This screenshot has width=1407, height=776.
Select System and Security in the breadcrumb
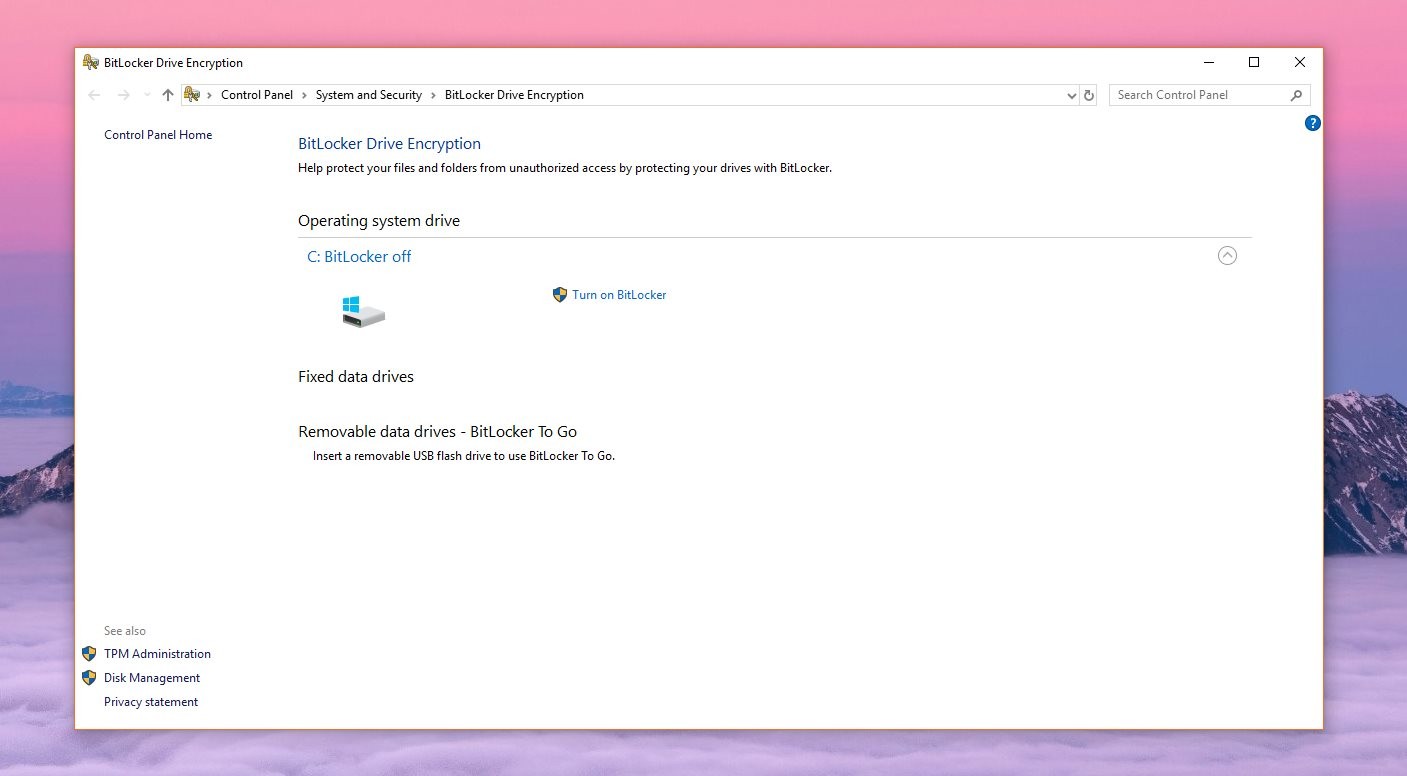pyautogui.click(x=369, y=95)
